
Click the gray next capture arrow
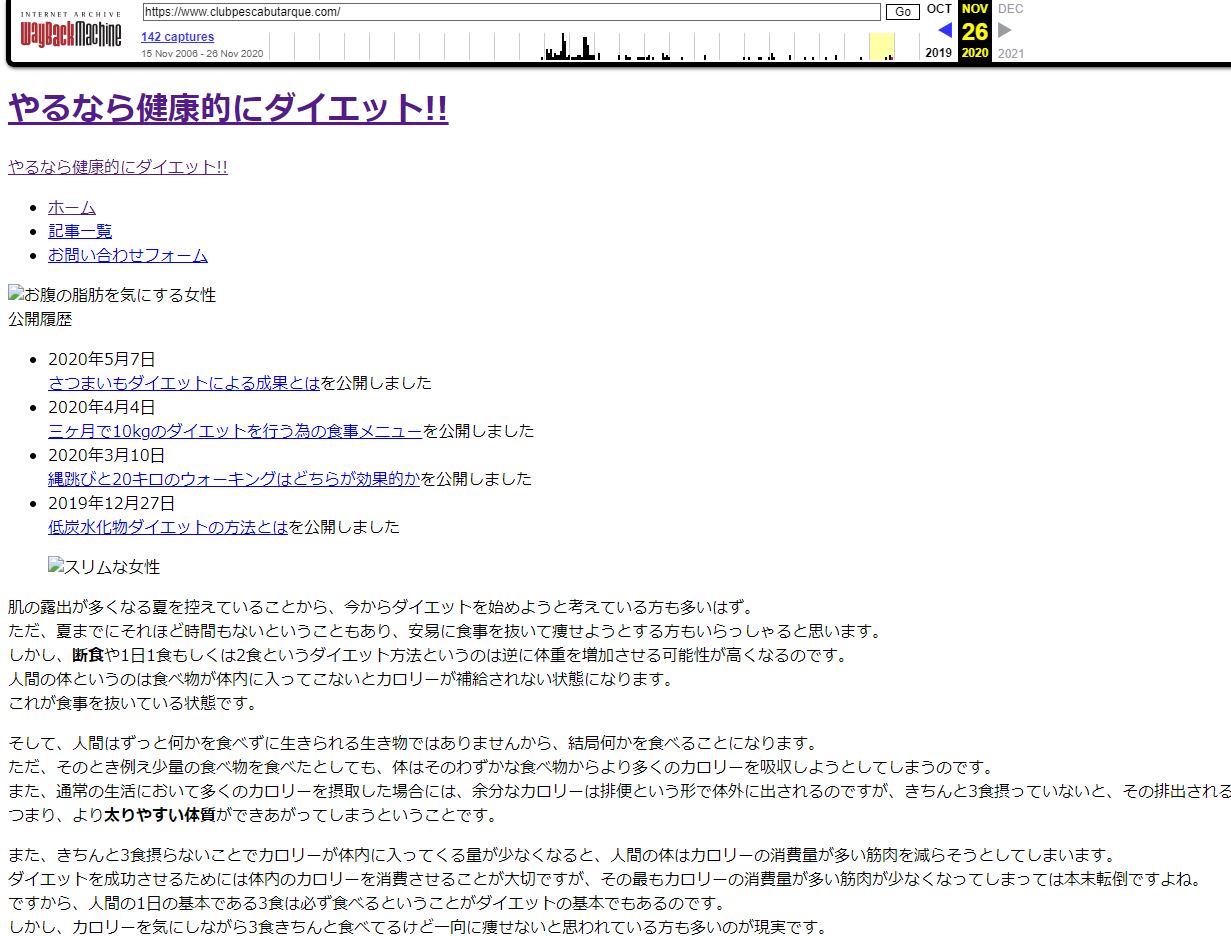[x=1005, y=30]
